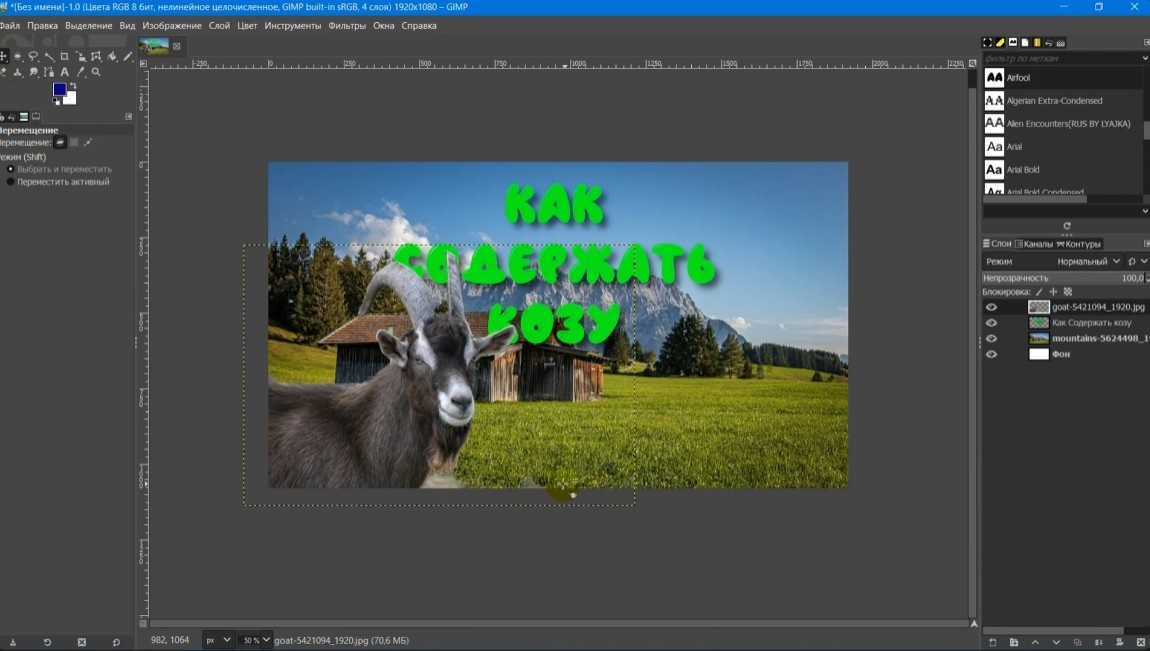Delete the active layer
Image resolution: width=1150 pixels, height=651 pixels.
(1141, 642)
